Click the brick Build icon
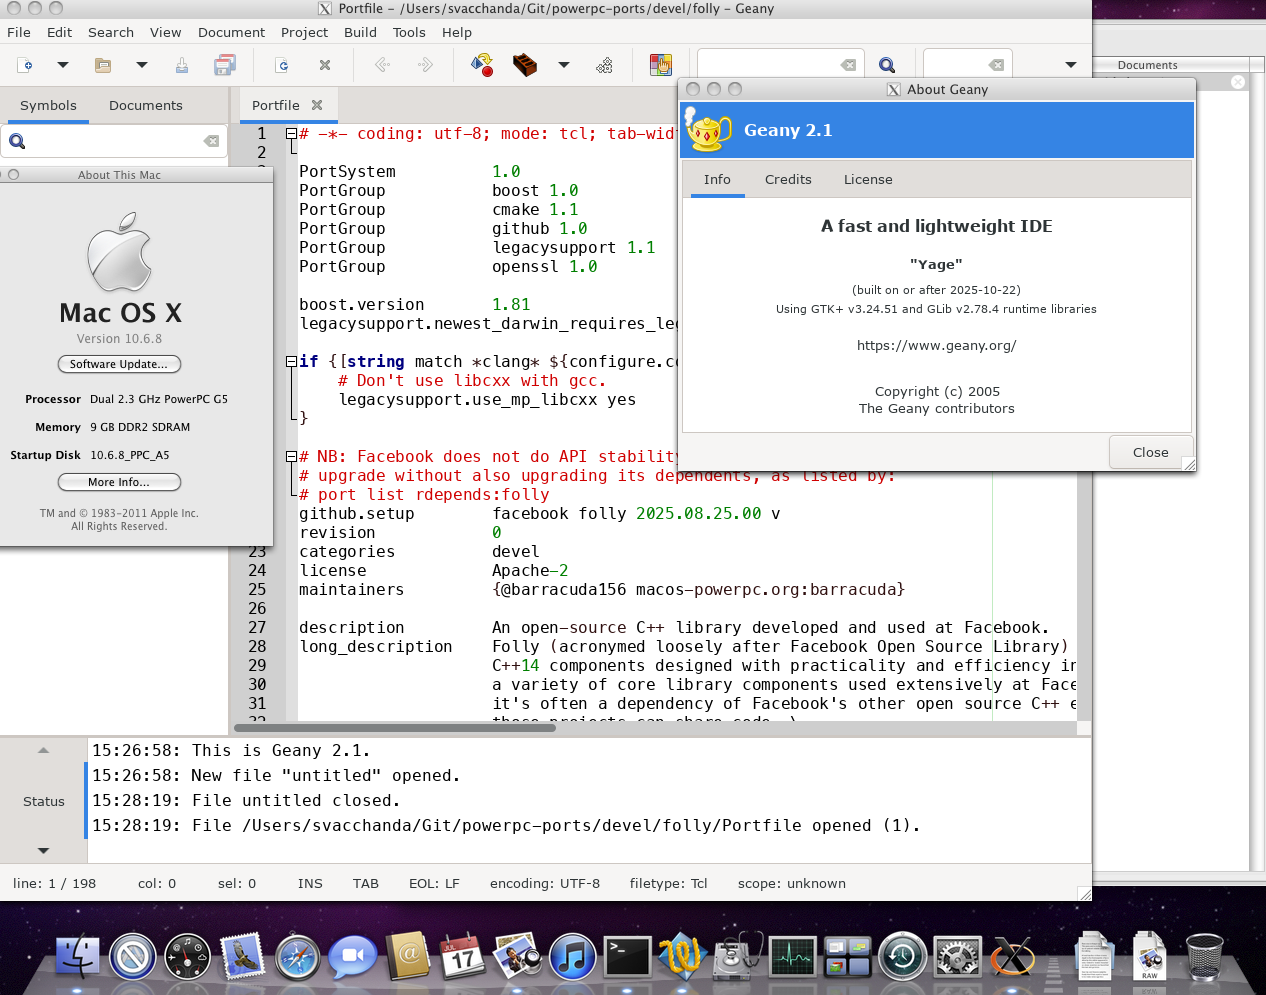The width and height of the screenshot is (1266, 995). [x=524, y=65]
